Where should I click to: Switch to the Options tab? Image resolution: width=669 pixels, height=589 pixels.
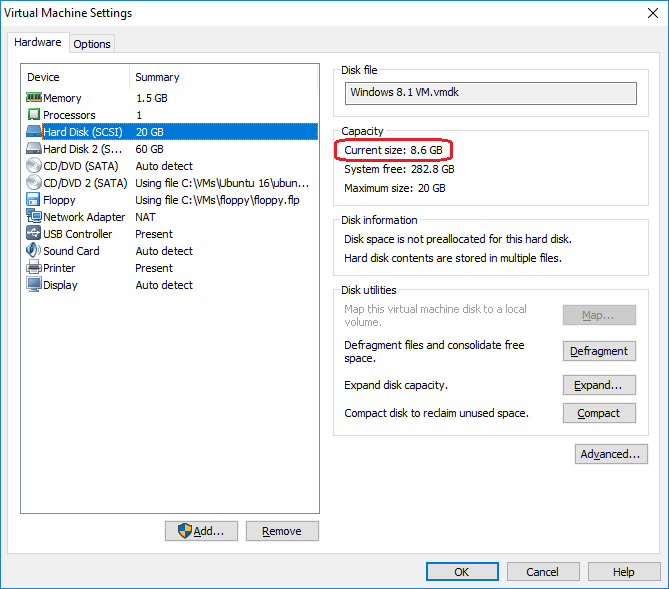click(92, 44)
